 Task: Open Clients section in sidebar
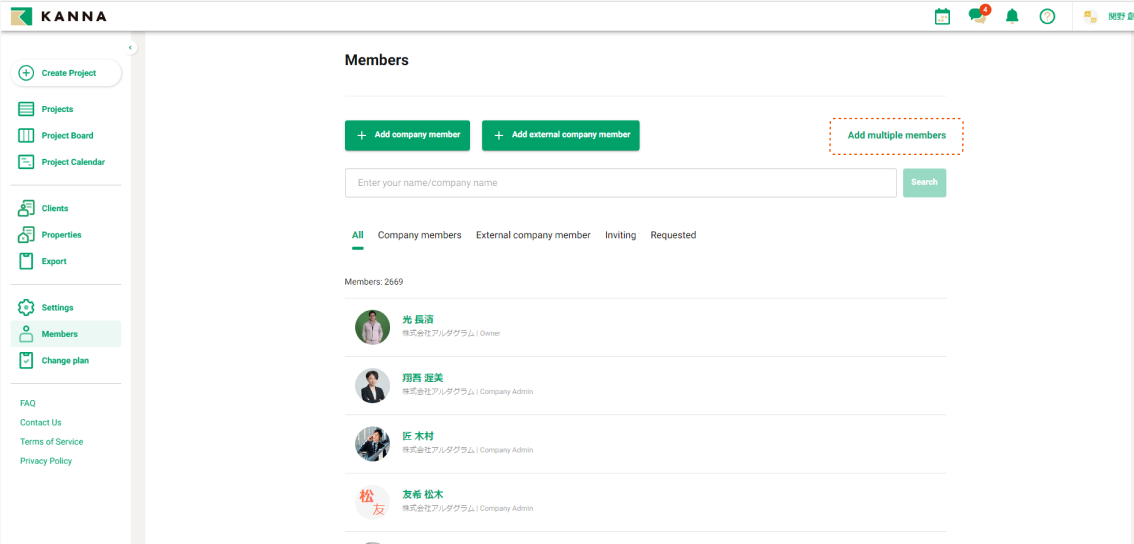point(55,209)
